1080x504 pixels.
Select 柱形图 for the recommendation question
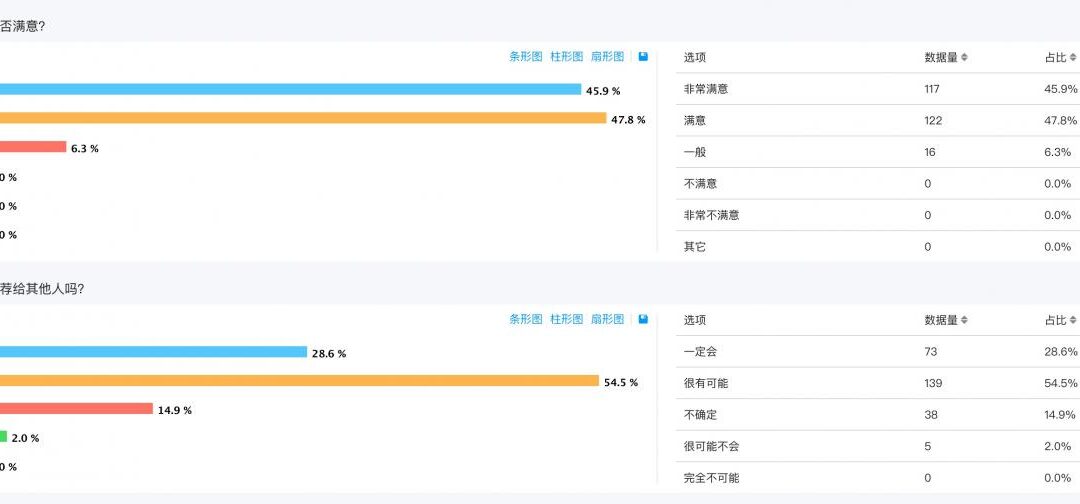(x=566, y=319)
